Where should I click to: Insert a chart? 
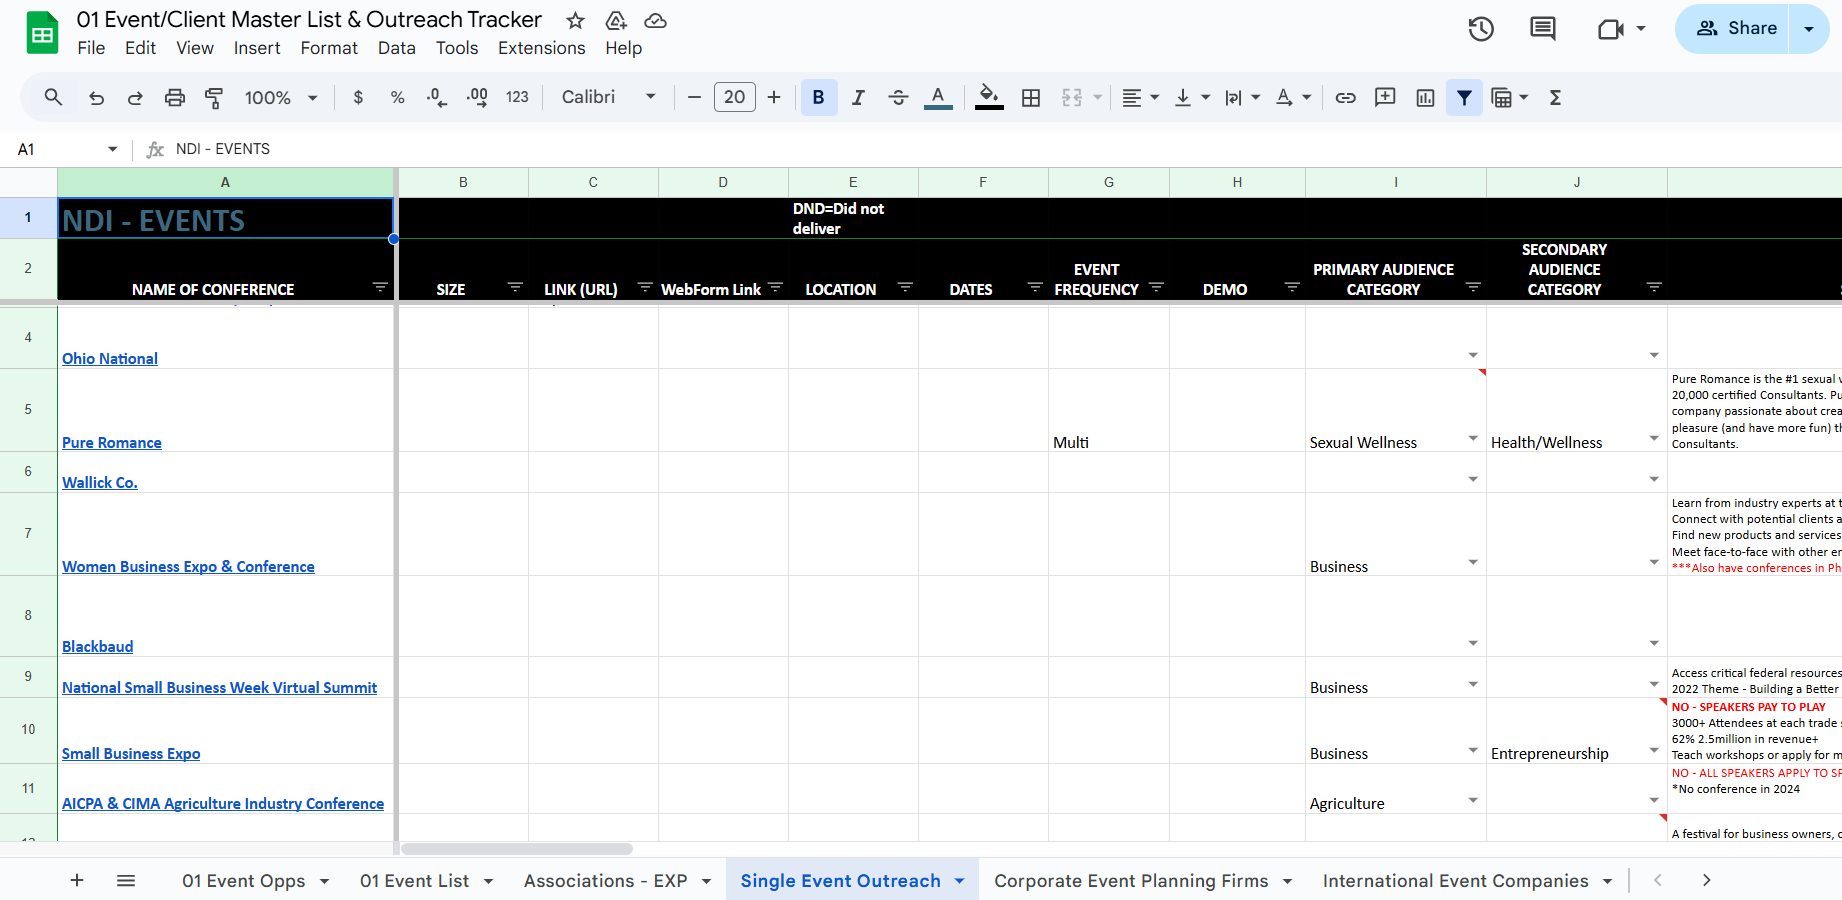click(1425, 97)
